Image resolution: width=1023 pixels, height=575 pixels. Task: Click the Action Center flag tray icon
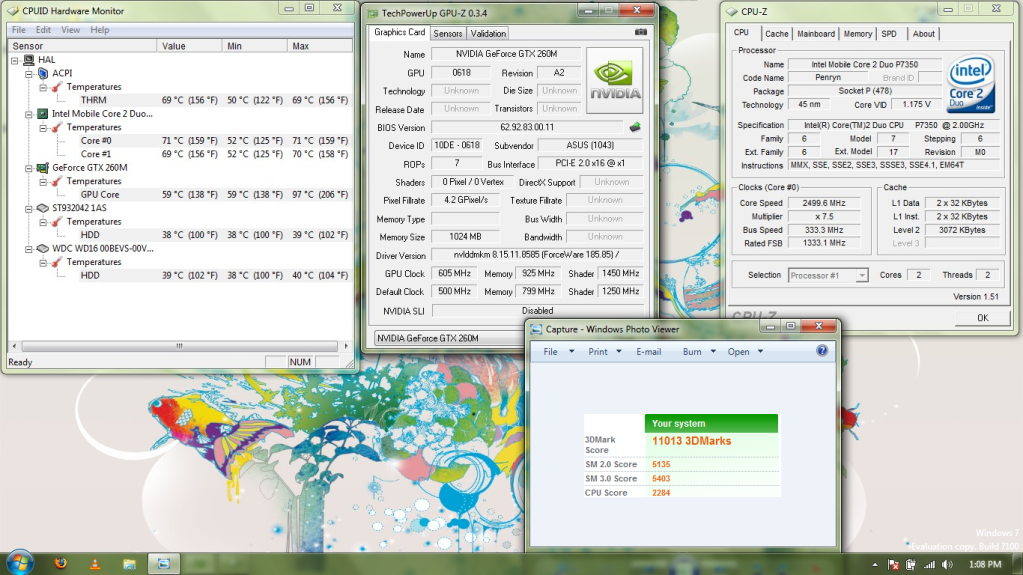tap(893, 565)
